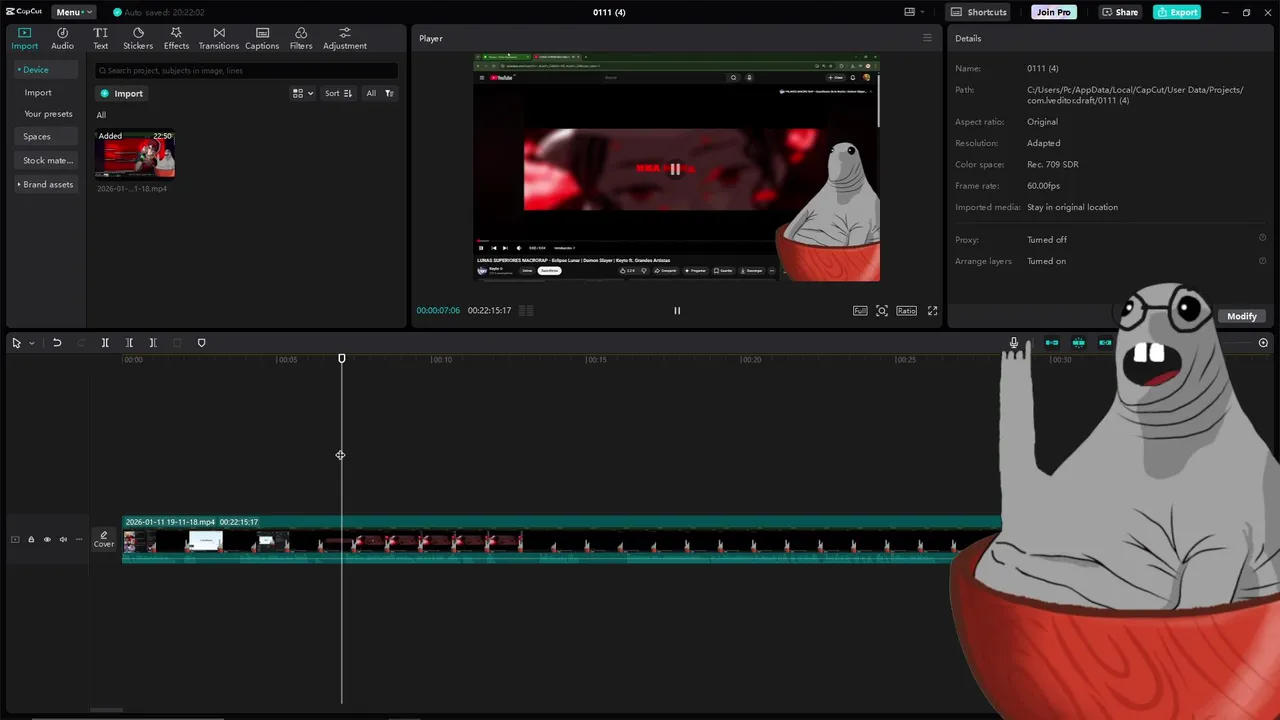Click the green Import button

[x=121, y=93]
